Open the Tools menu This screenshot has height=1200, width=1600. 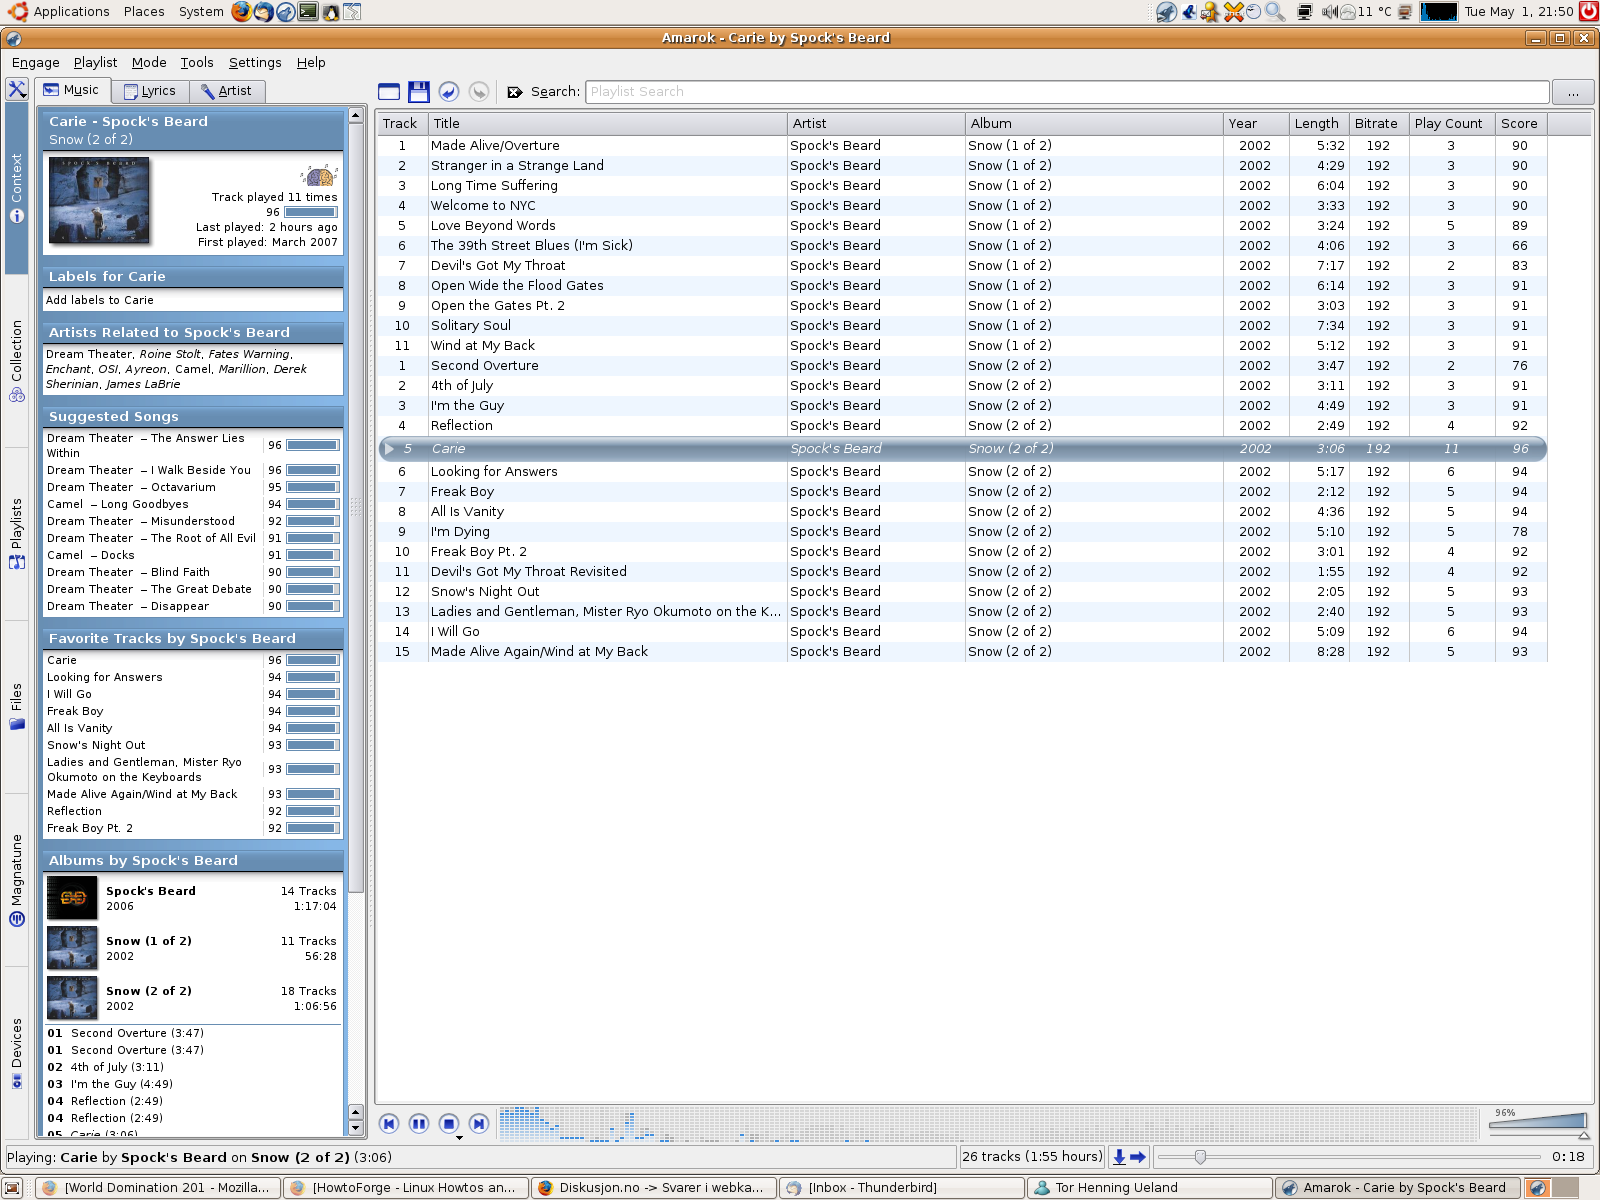197,62
